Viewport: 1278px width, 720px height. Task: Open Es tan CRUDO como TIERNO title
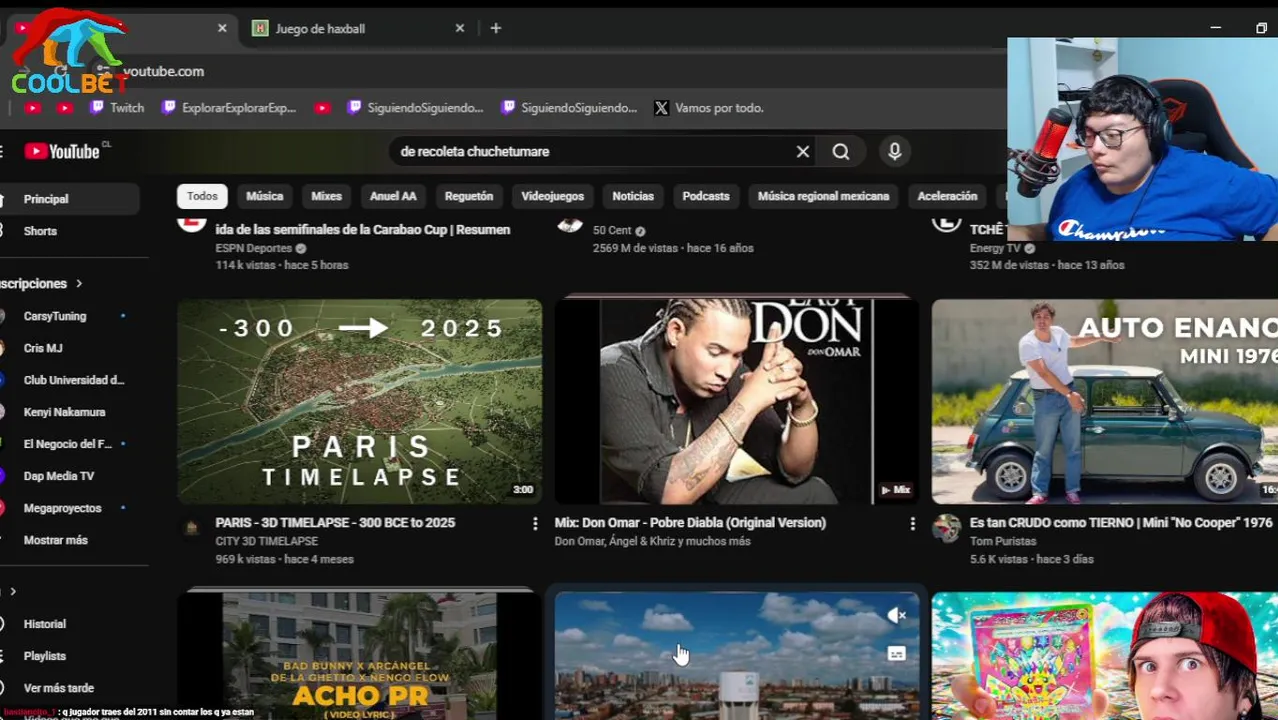(1121, 523)
